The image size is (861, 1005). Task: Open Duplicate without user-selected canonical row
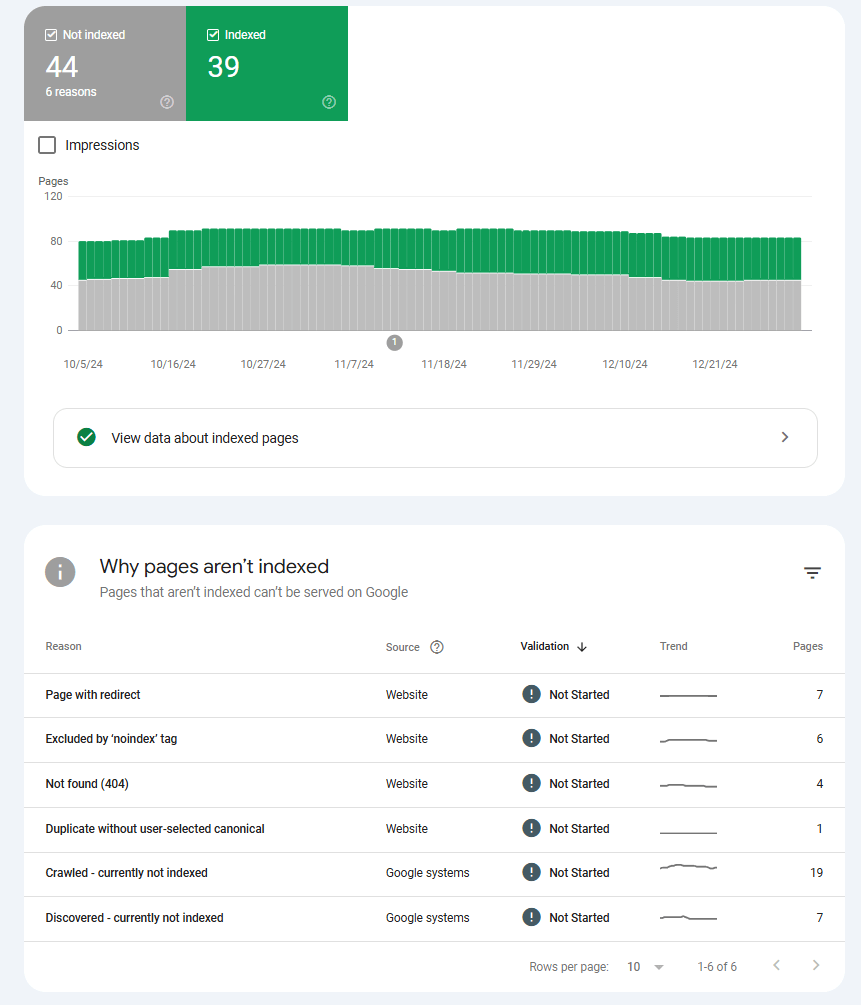[x=155, y=829]
